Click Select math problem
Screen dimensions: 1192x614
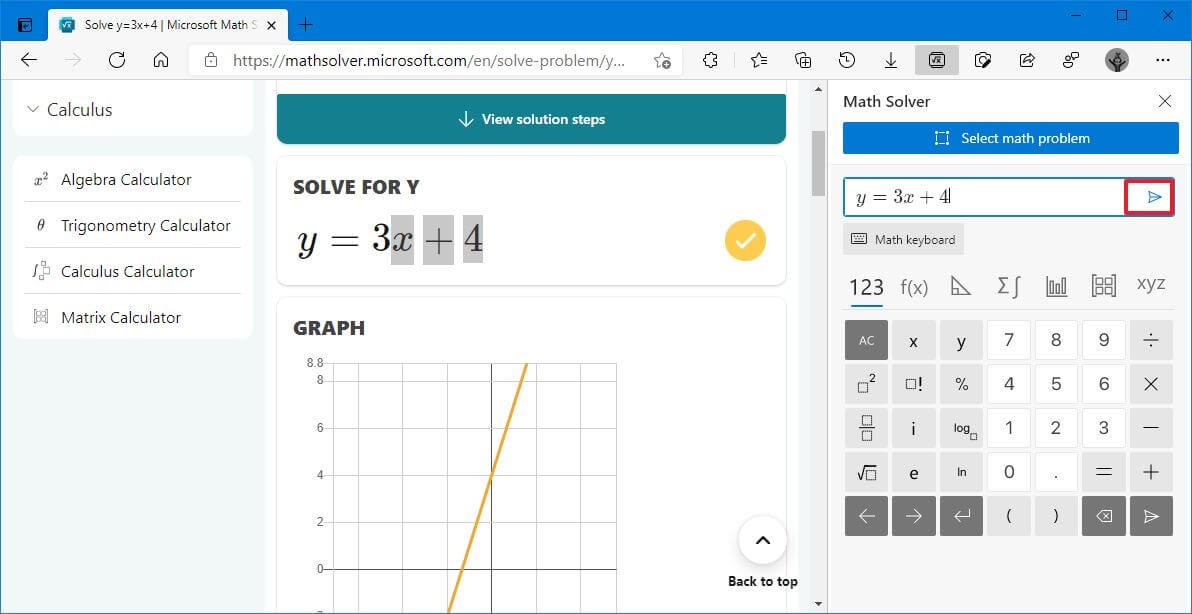(1010, 139)
